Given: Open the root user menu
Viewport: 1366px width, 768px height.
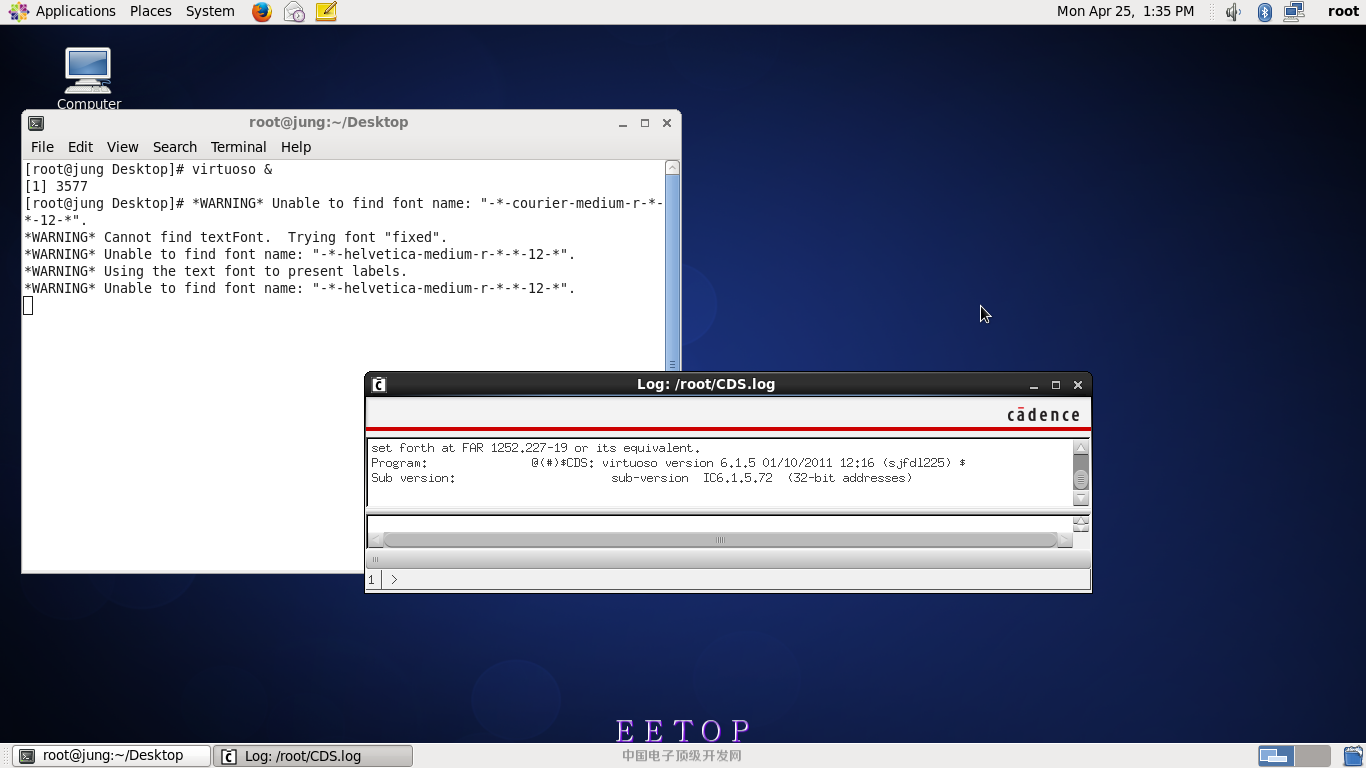Looking at the screenshot, I should (x=1343, y=12).
